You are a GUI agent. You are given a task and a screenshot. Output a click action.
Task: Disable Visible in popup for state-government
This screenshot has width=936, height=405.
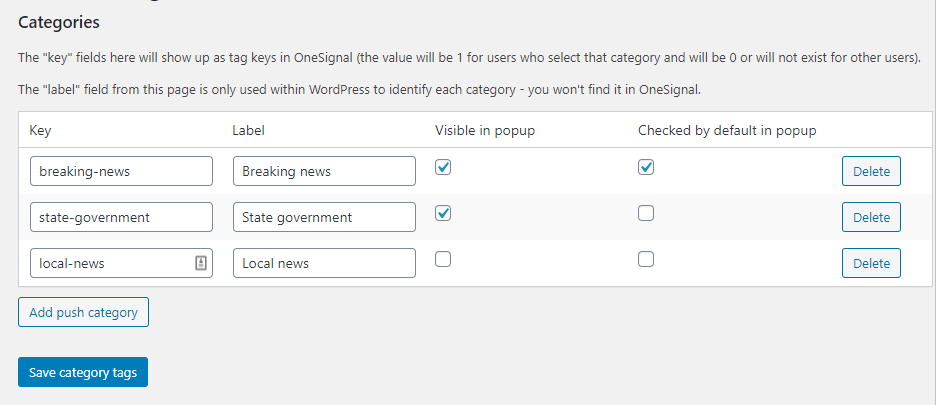click(x=443, y=213)
